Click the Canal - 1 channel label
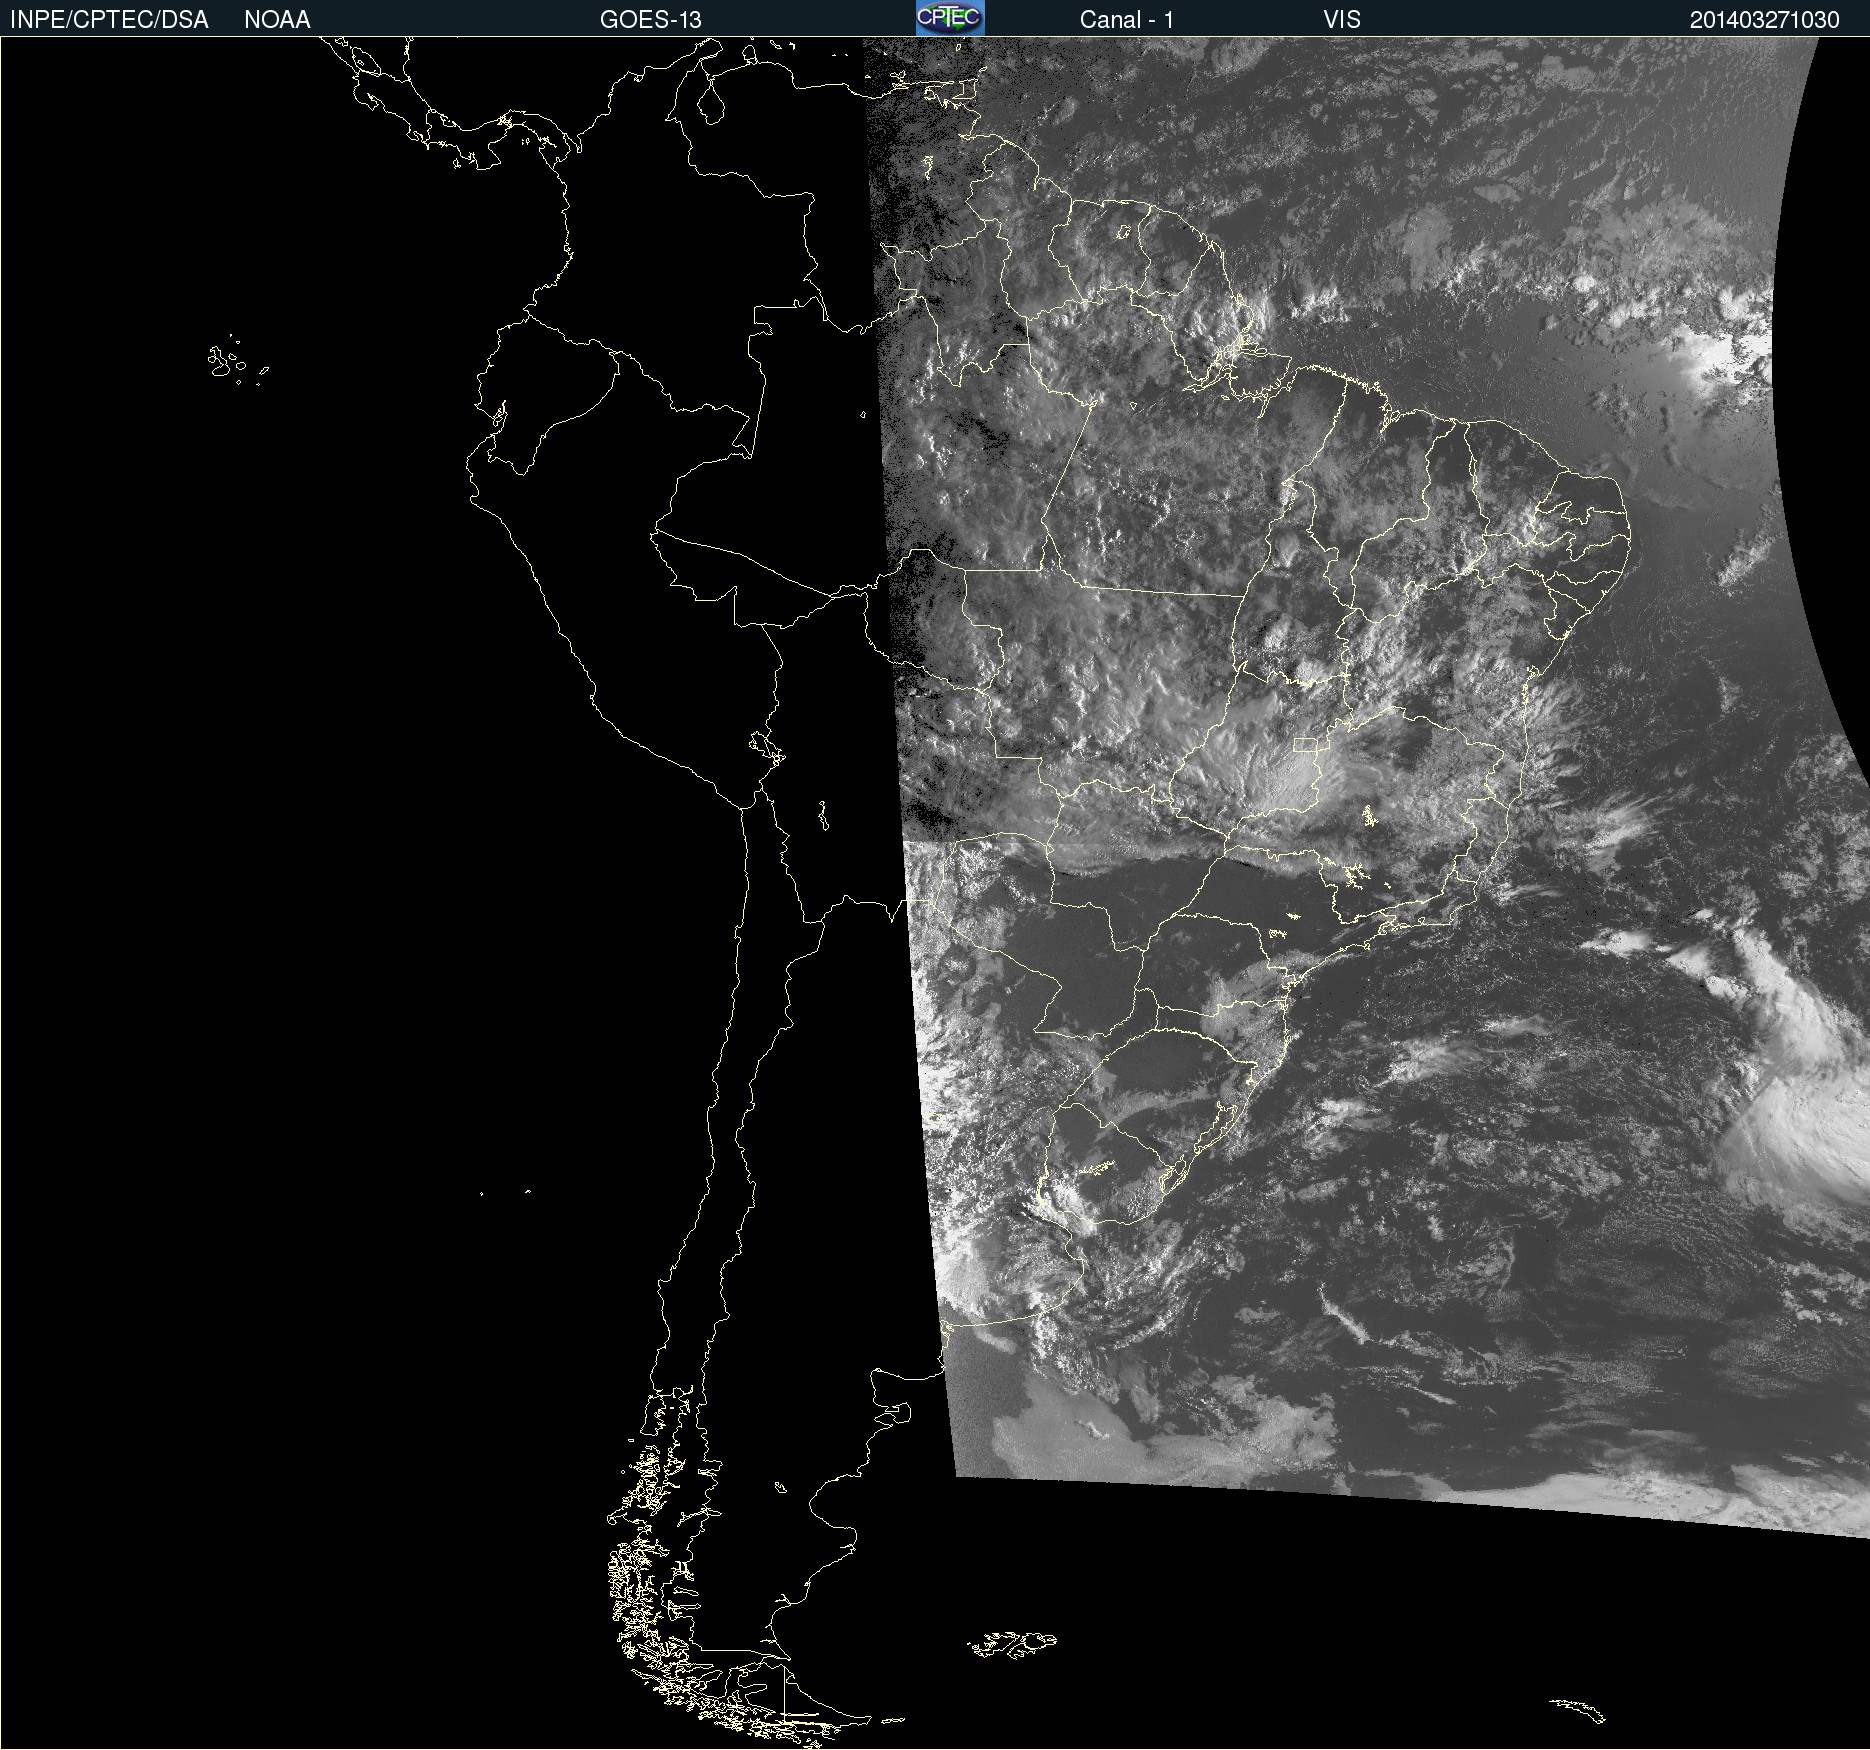 (1127, 20)
